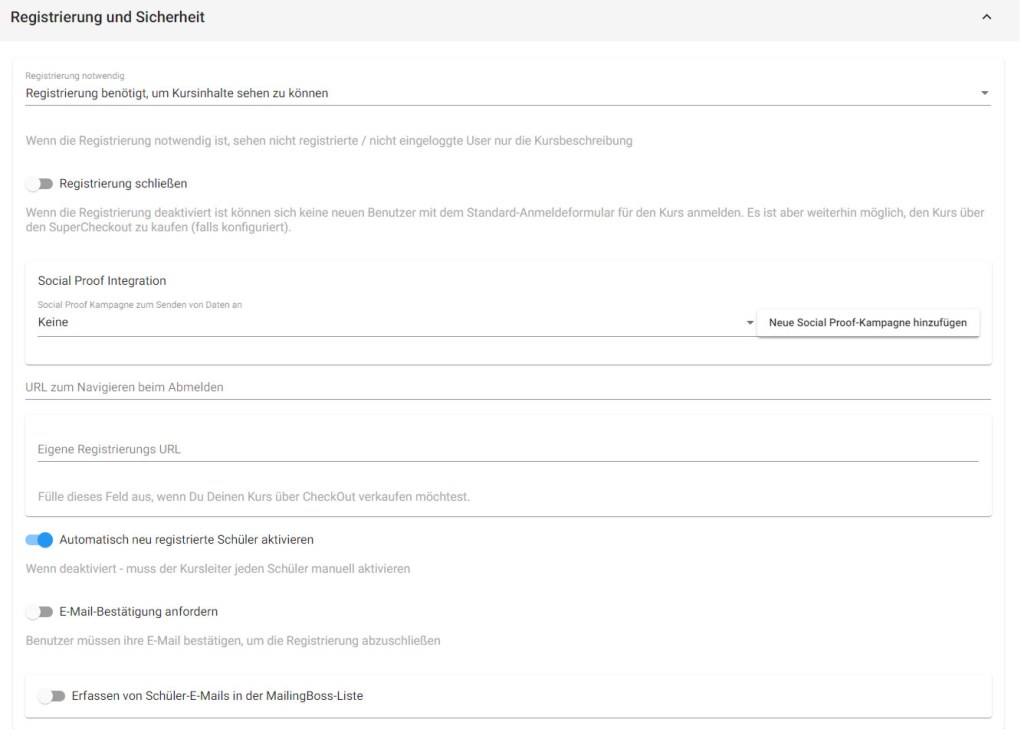Click the 'Erfassen von Schüler-E-Mails' label text
The image size is (1024, 729).
tap(217, 696)
